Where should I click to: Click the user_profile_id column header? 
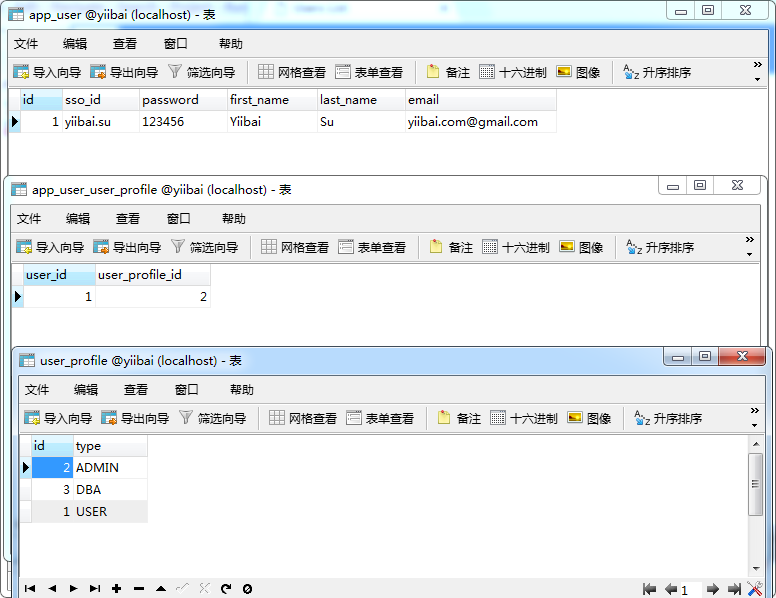tap(153, 275)
